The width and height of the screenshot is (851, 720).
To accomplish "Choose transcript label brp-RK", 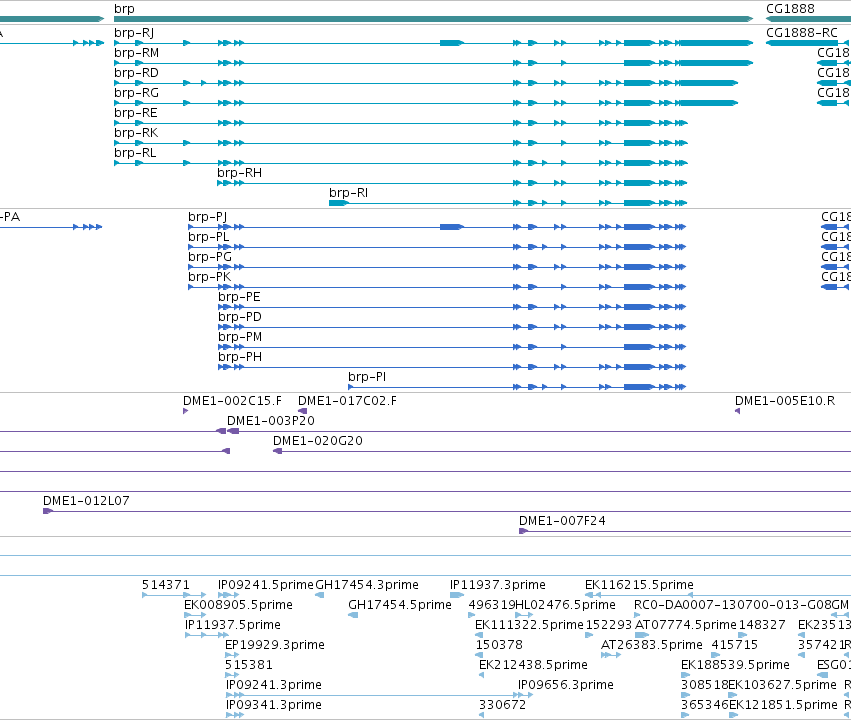I will (136, 133).
